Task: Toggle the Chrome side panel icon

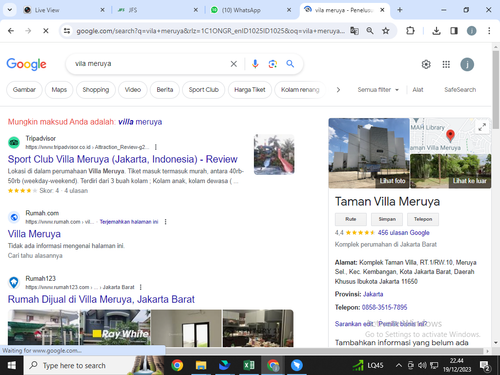Action: tap(454, 31)
